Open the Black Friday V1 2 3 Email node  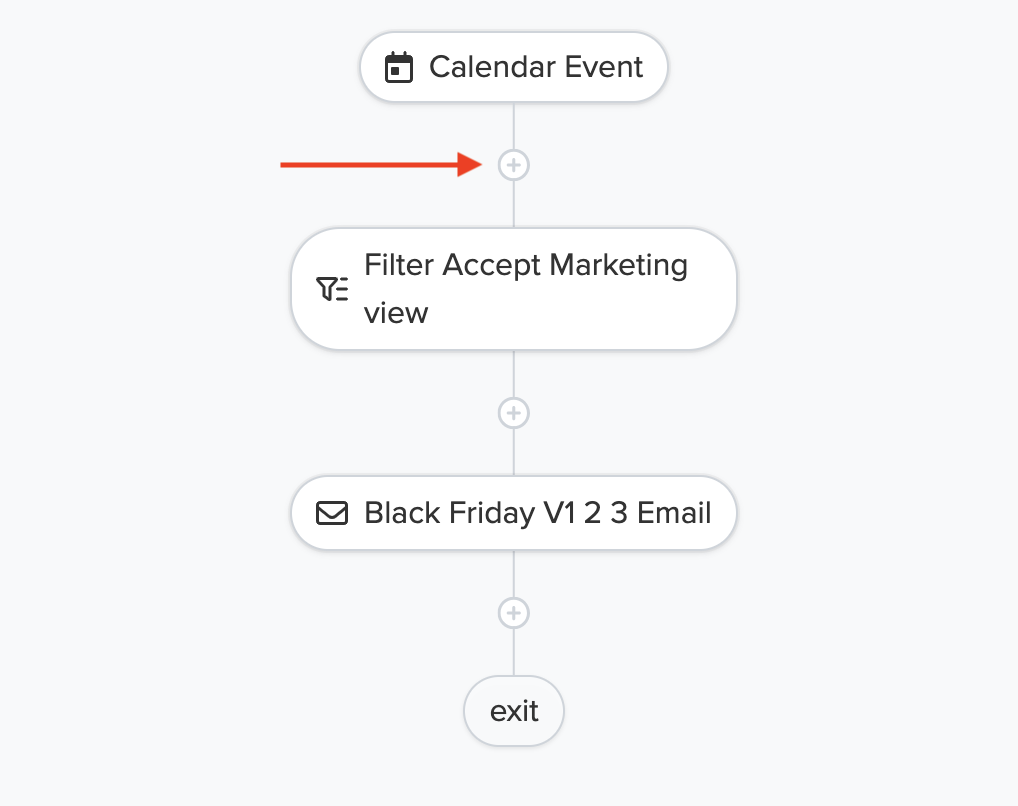514,513
